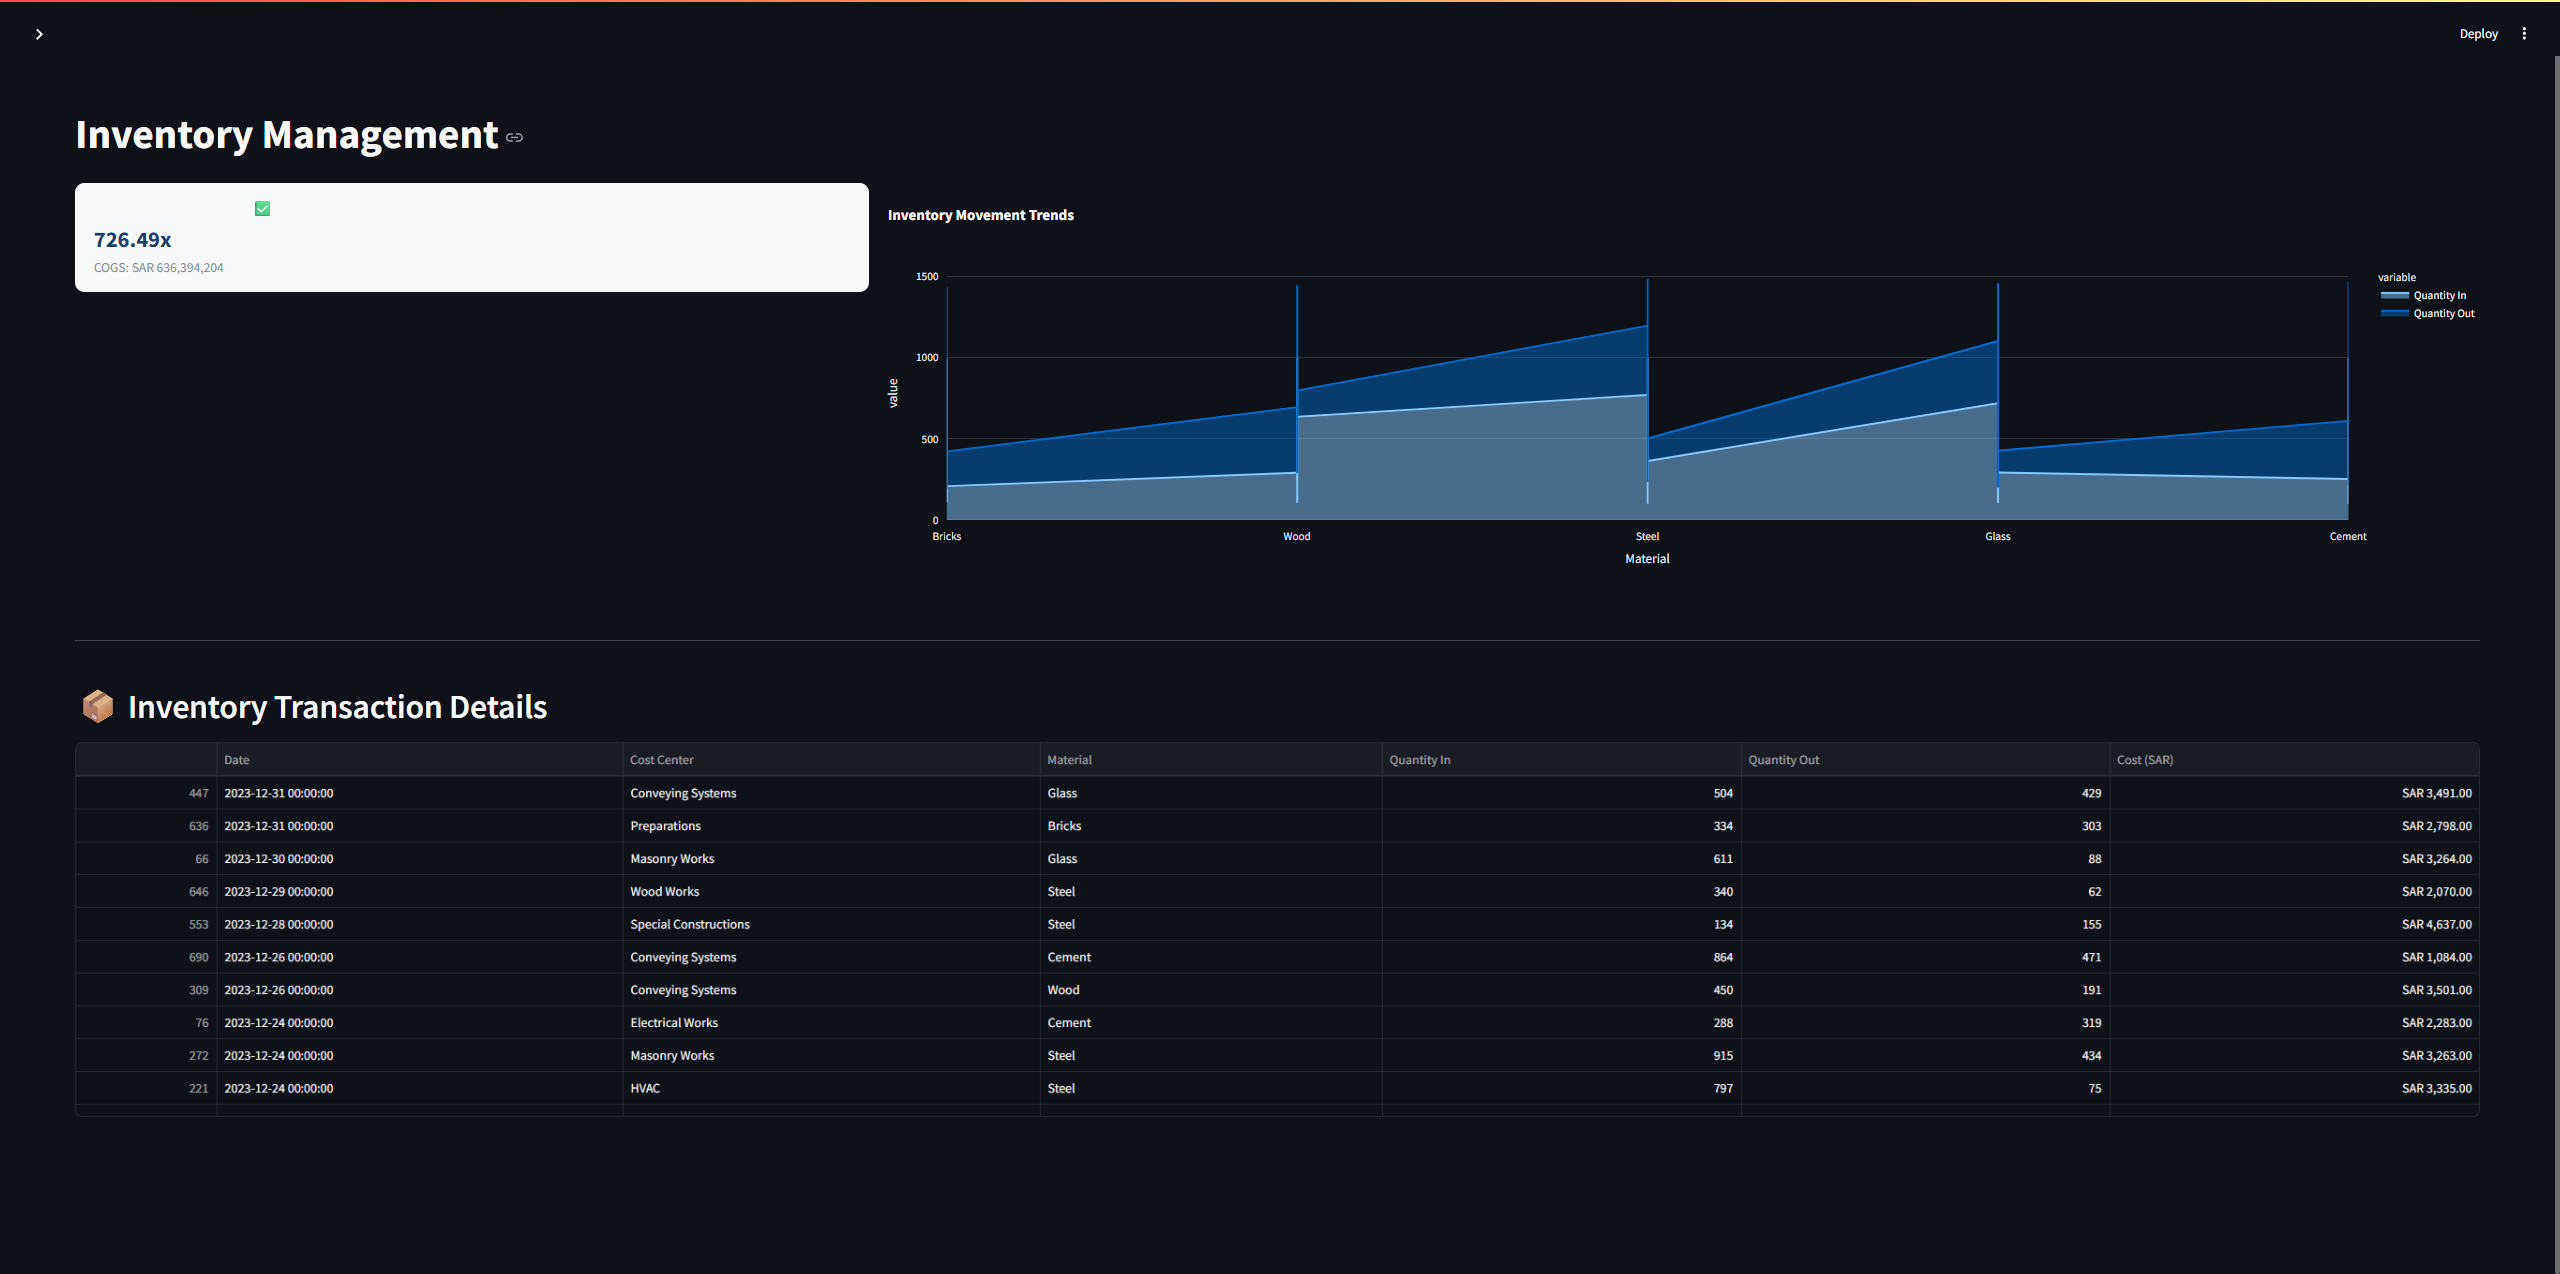Sort by the Cost (SAR) column header
The height and width of the screenshot is (1274, 2560).
2294,760
